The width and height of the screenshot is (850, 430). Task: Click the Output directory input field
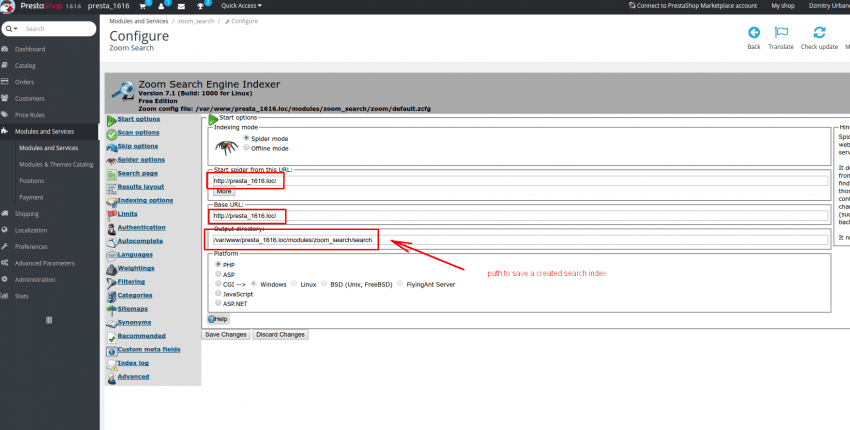pos(519,240)
